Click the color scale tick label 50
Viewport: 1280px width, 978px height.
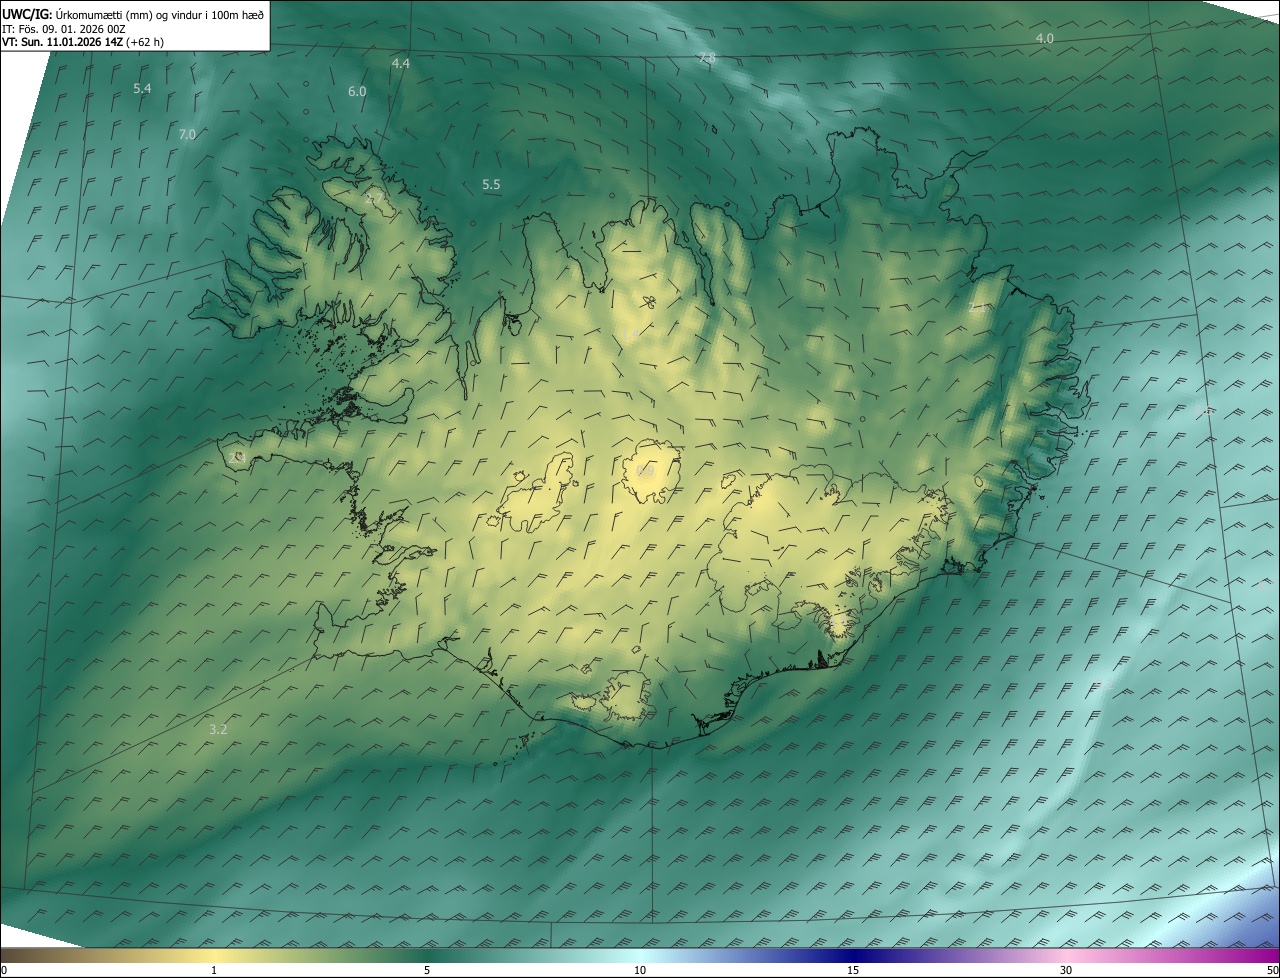[1272, 971]
